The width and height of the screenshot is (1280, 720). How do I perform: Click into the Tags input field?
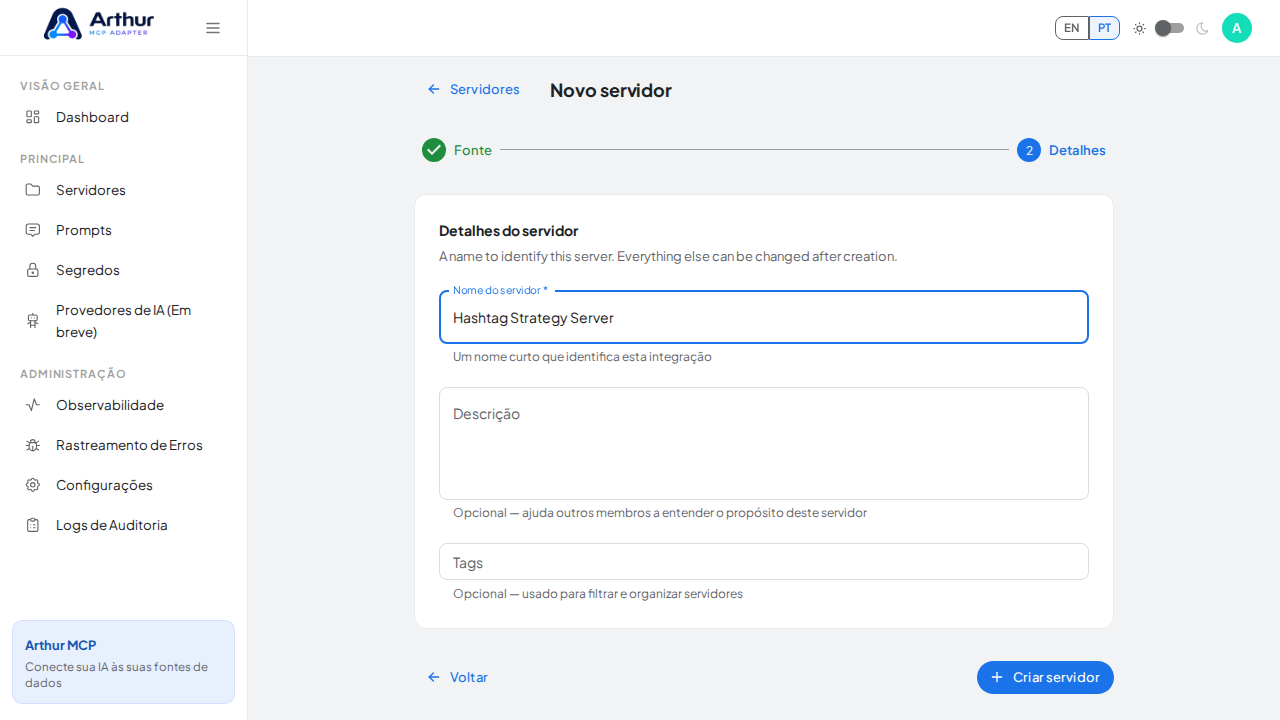[764, 562]
